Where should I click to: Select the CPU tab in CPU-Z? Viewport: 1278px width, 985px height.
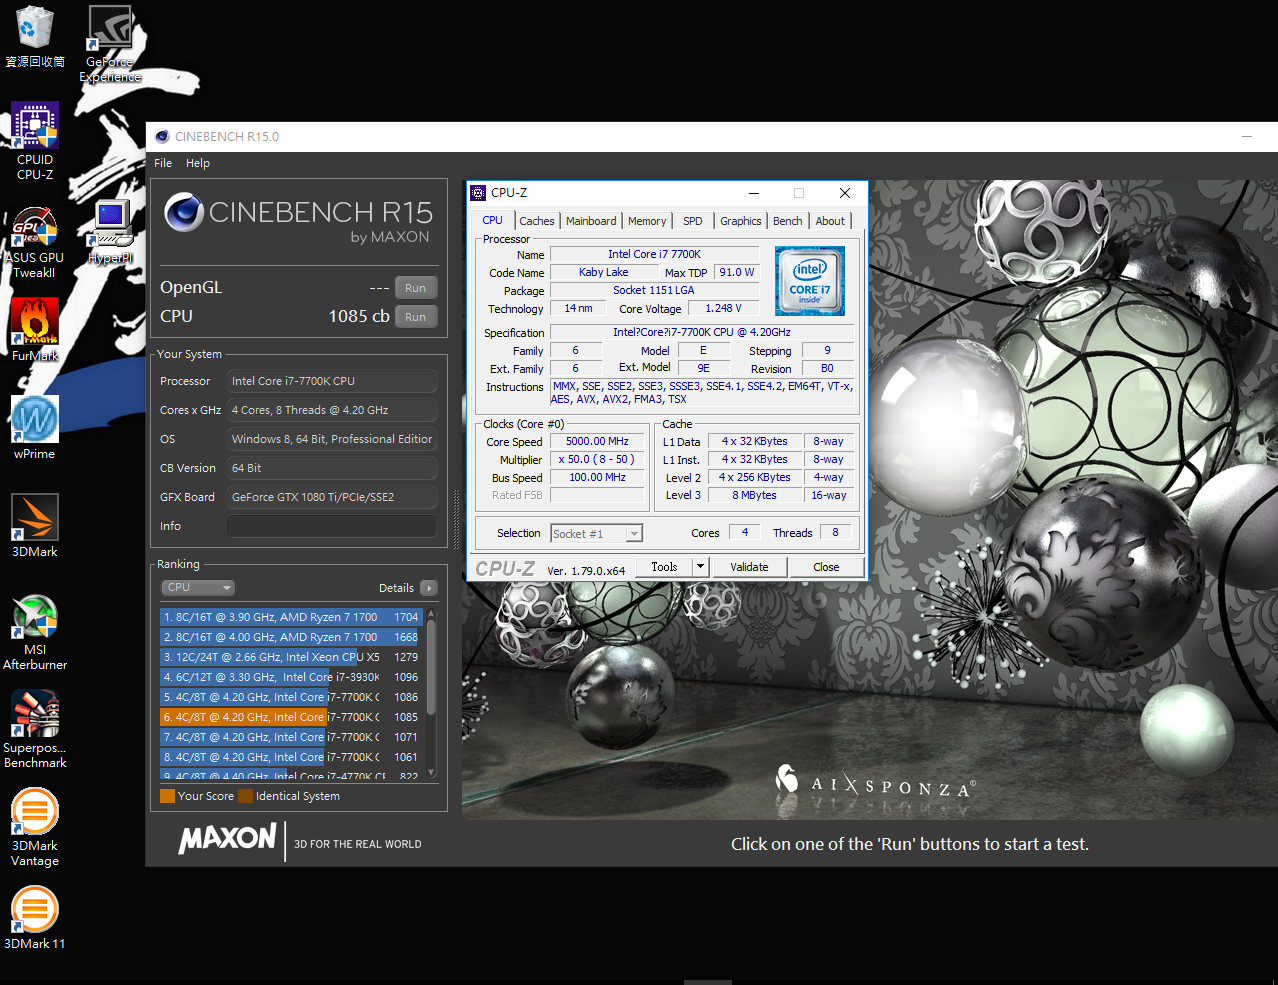(493, 220)
